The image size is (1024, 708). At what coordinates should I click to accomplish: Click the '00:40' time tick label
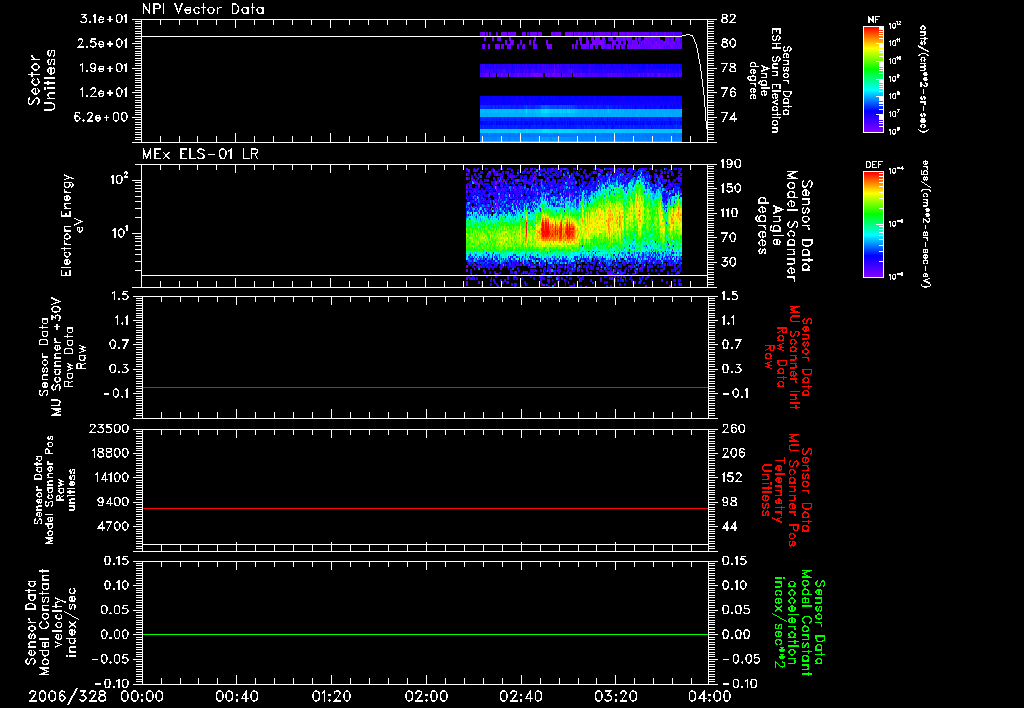tap(236, 696)
